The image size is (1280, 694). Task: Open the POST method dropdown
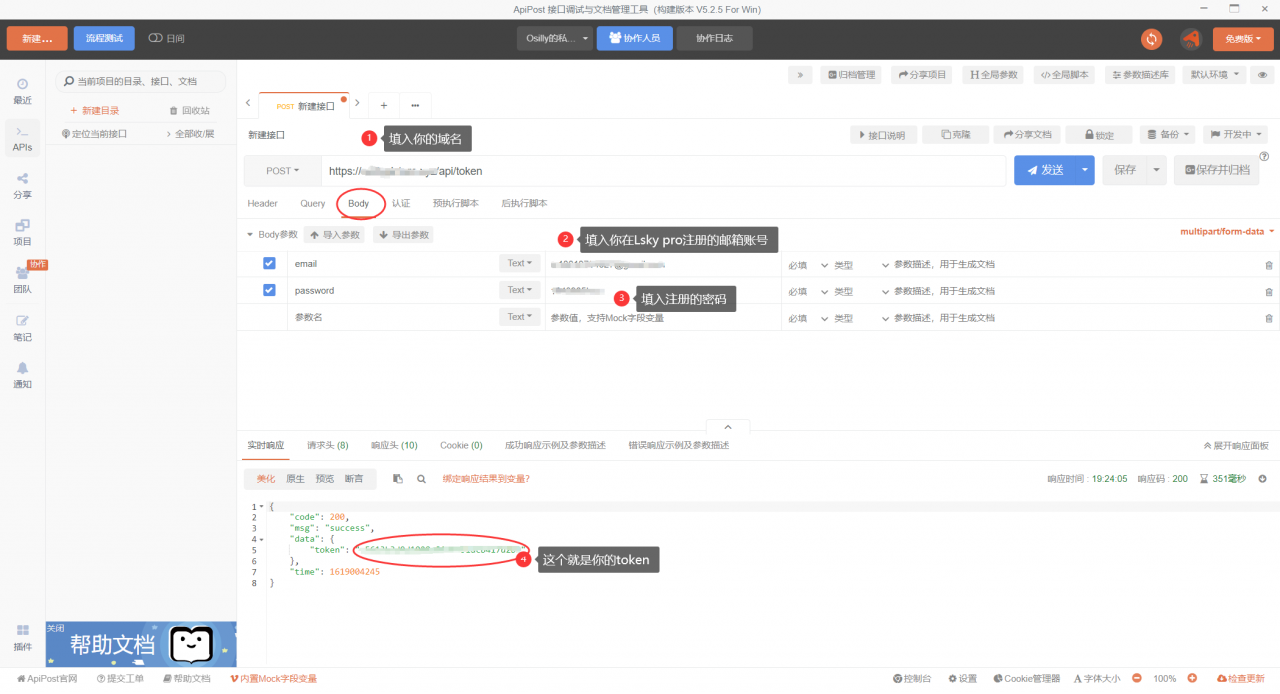[x=282, y=171]
